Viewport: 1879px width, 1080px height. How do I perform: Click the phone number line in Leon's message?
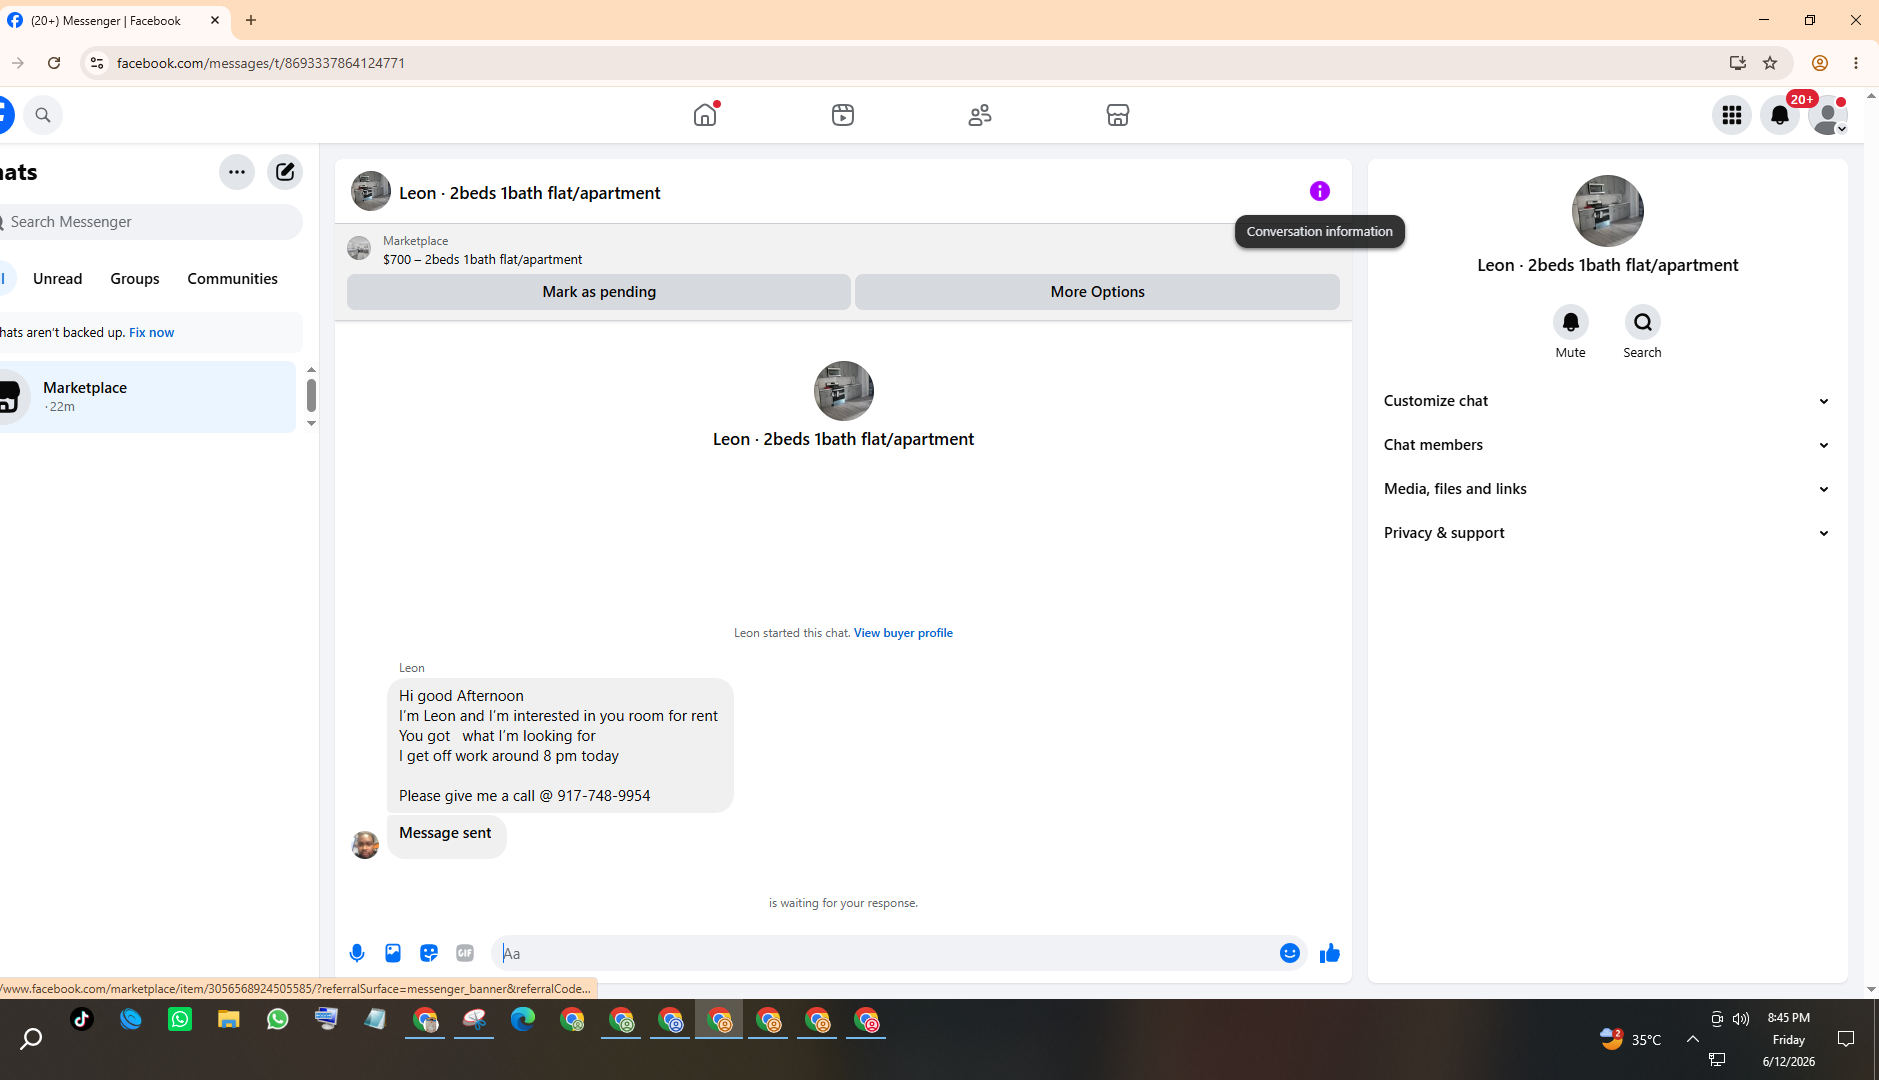coord(524,796)
